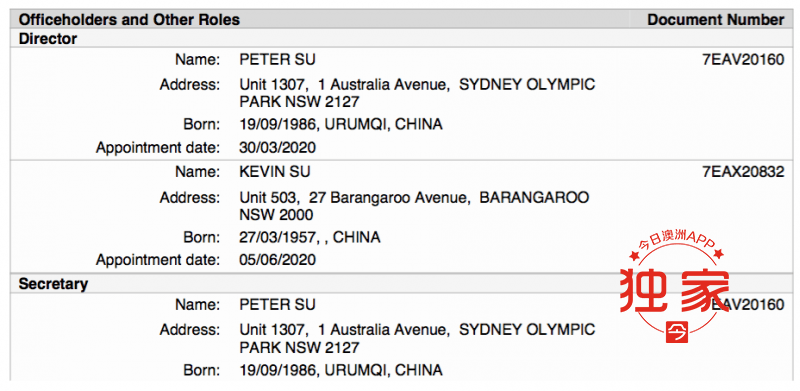
Task: Click appointment date 30/03/2020
Action: point(277,148)
